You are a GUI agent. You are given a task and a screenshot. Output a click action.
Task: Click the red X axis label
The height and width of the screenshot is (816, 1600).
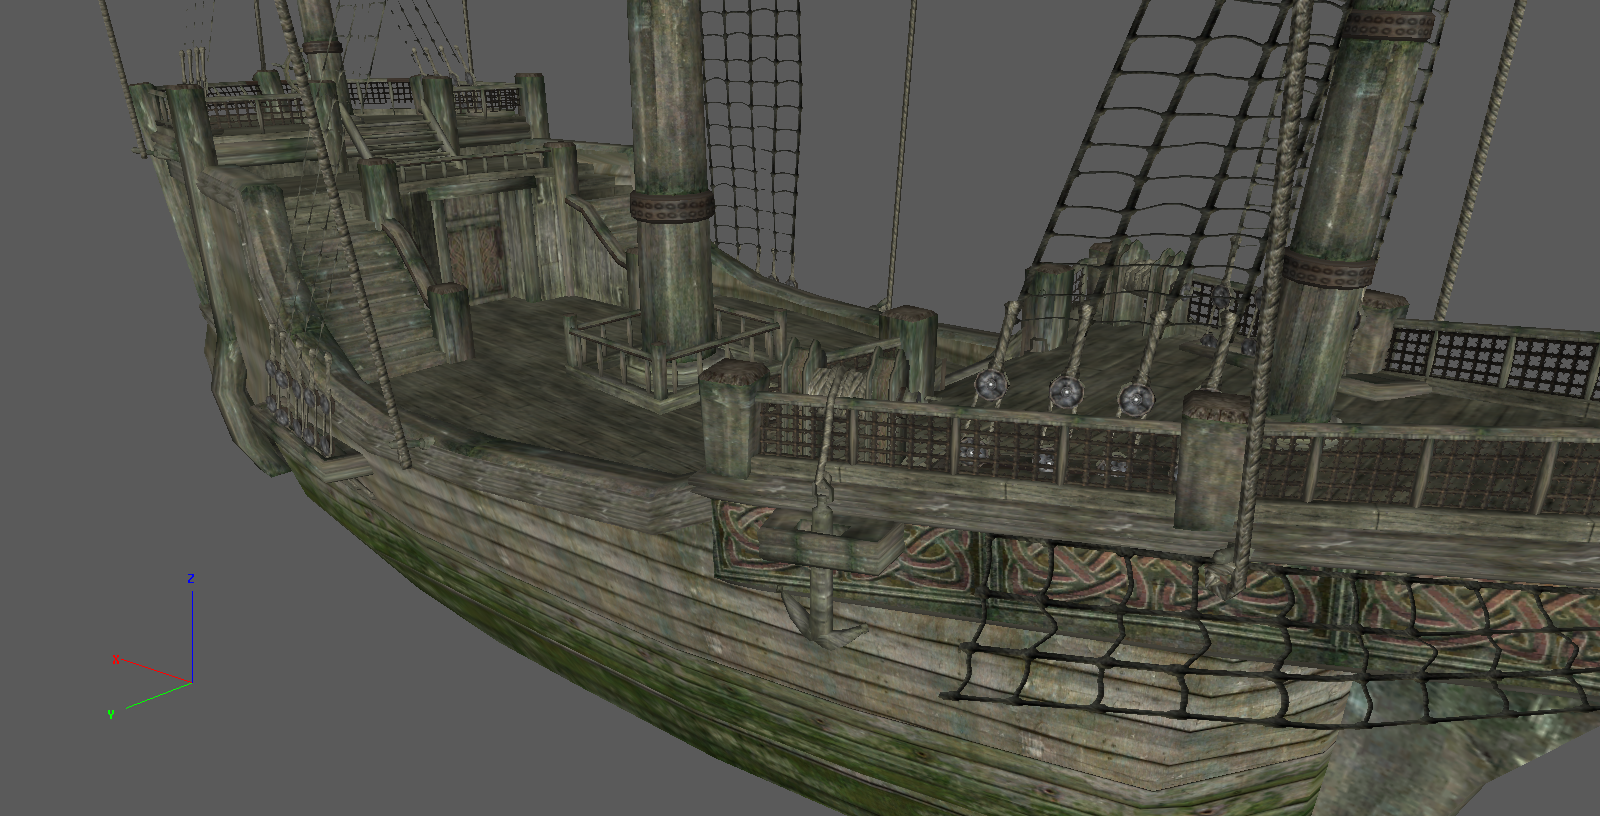coord(116,660)
